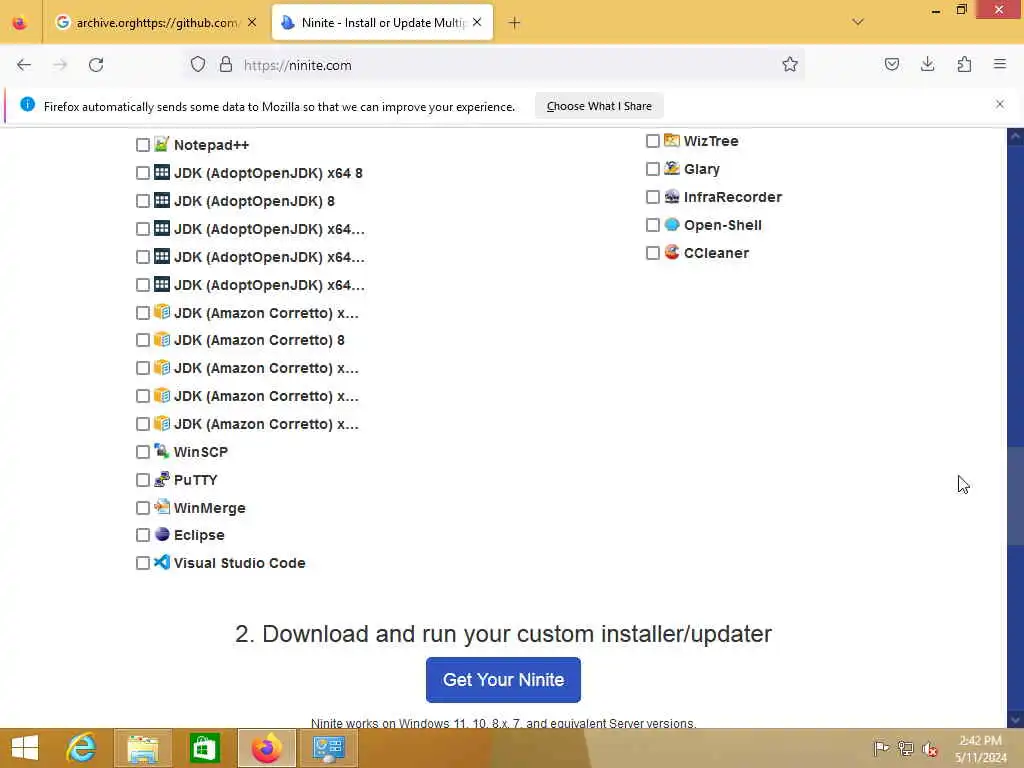Check the Notepad++ checkbox
This screenshot has height=768, width=1024.
coord(143,145)
